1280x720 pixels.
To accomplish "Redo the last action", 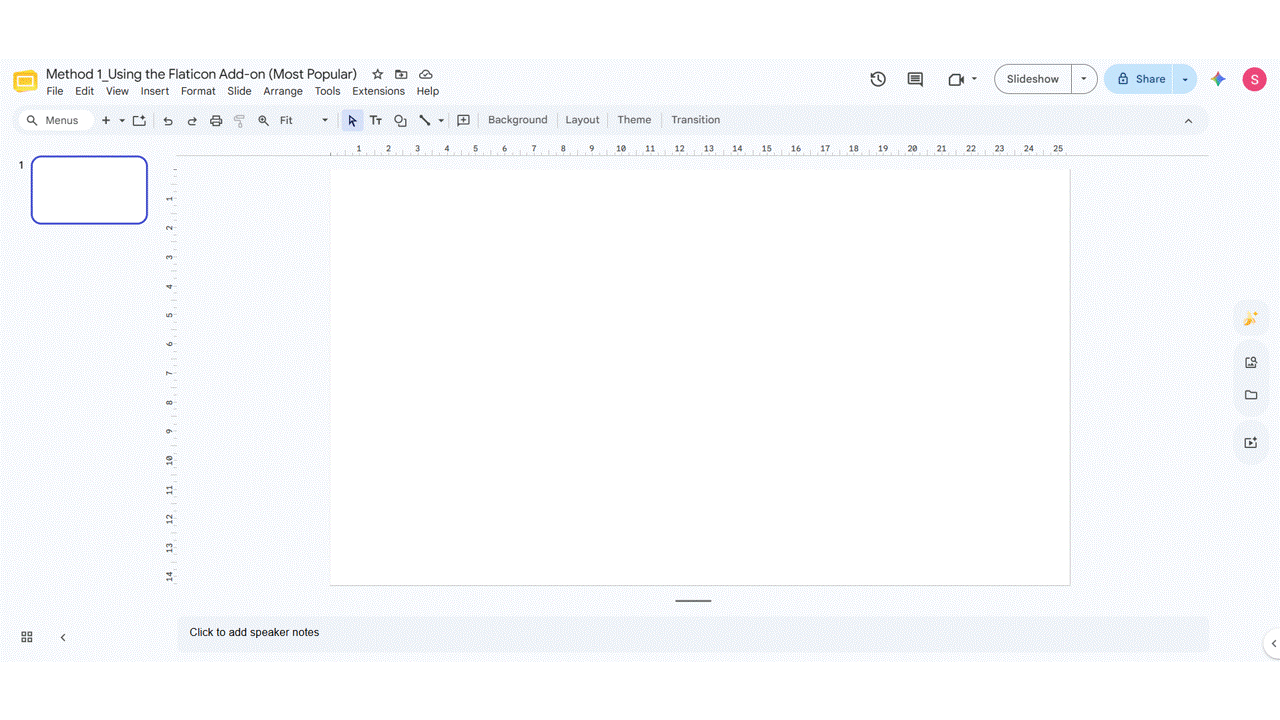I will click(x=192, y=120).
